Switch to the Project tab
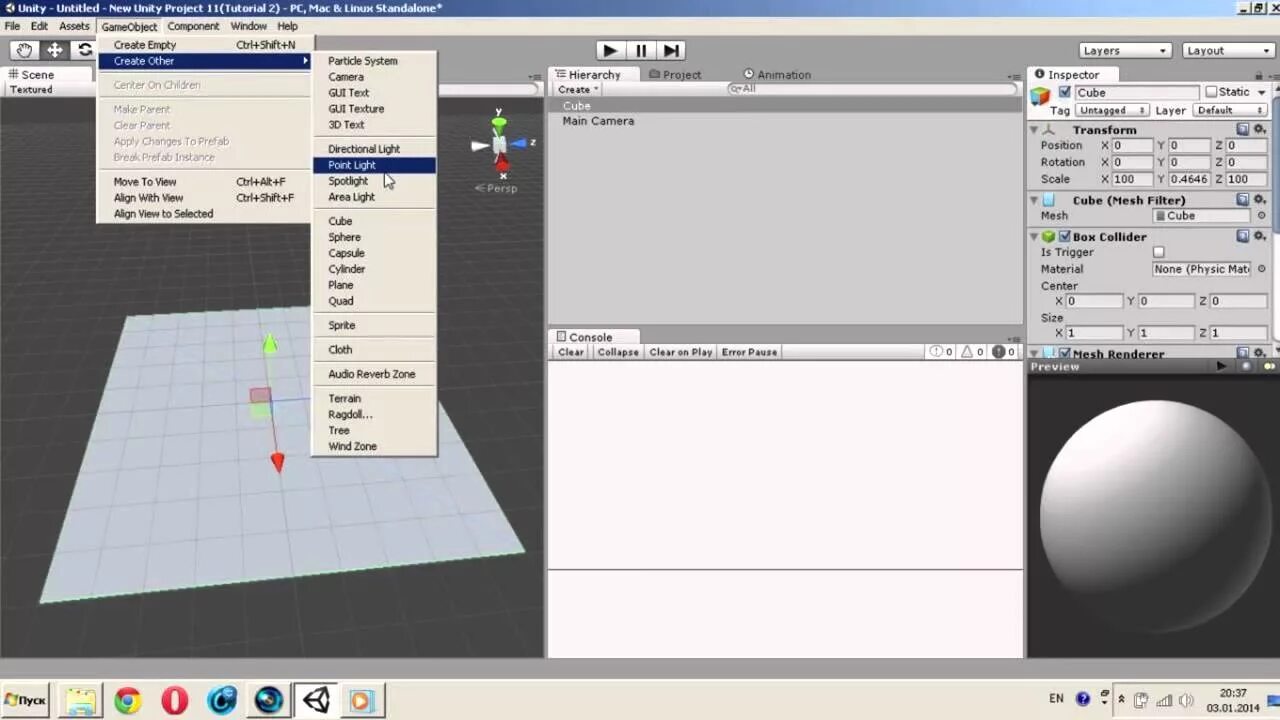The height and width of the screenshot is (720, 1280). pos(675,75)
